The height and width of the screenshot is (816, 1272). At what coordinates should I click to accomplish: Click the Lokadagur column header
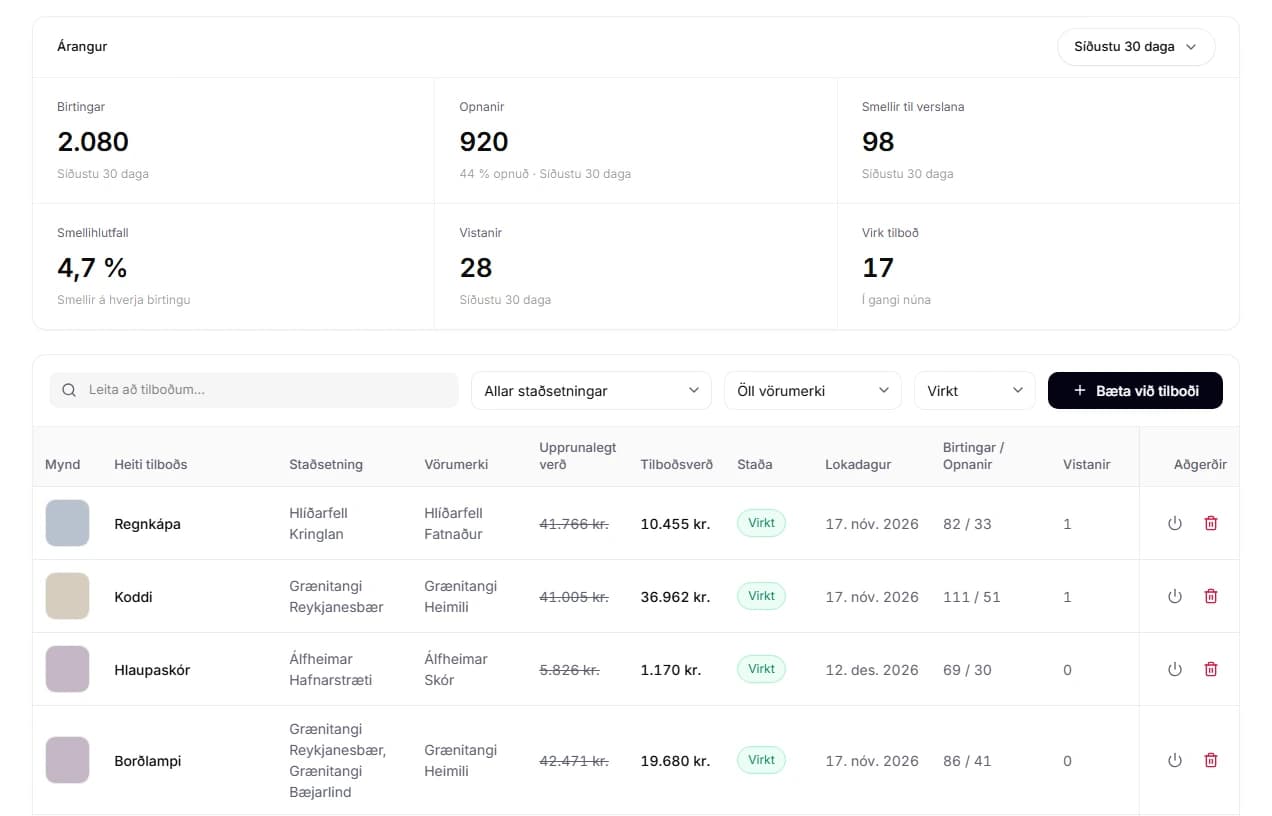tap(858, 464)
